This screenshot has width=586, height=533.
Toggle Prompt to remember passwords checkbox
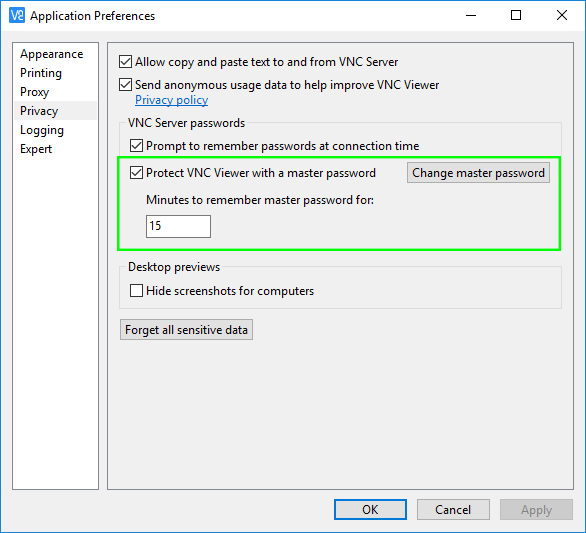pos(136,146)
